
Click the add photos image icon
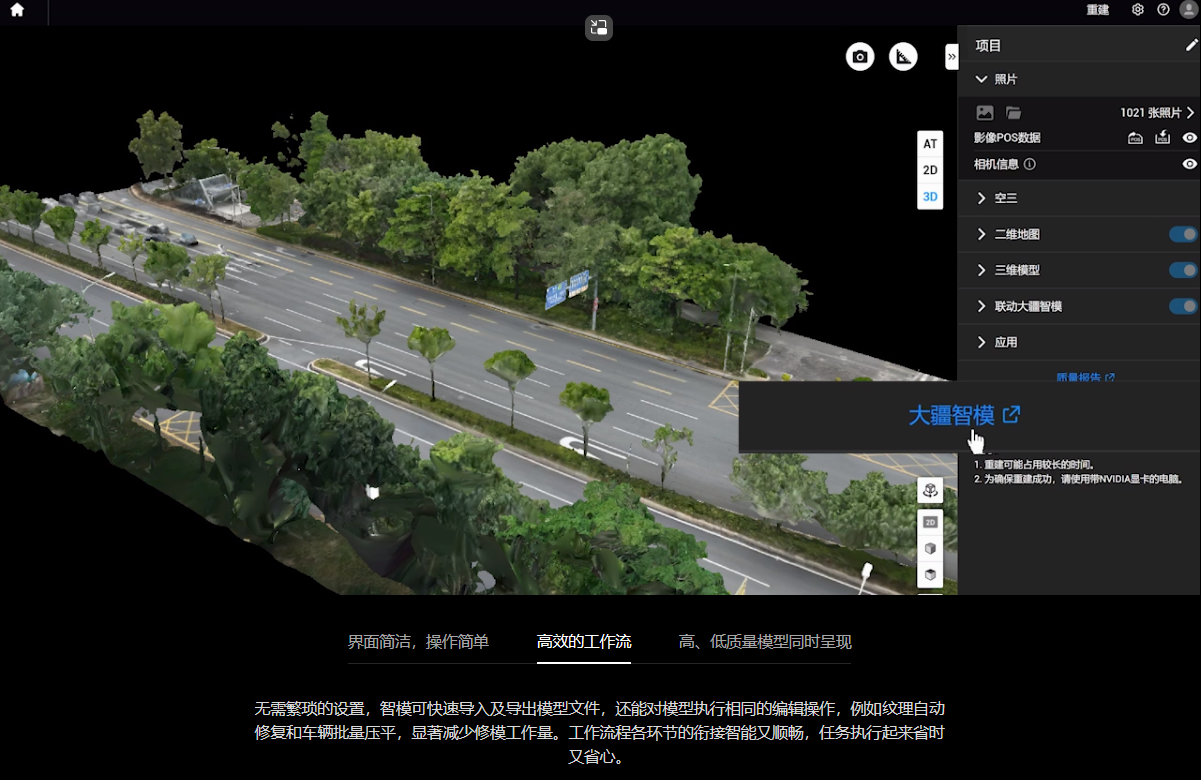[985, 113]
